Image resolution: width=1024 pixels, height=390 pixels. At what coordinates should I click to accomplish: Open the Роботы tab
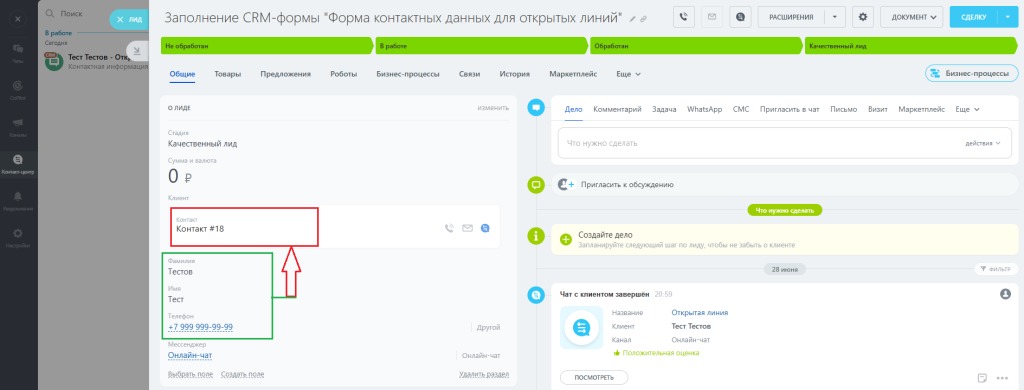click(x=344, y=74)
